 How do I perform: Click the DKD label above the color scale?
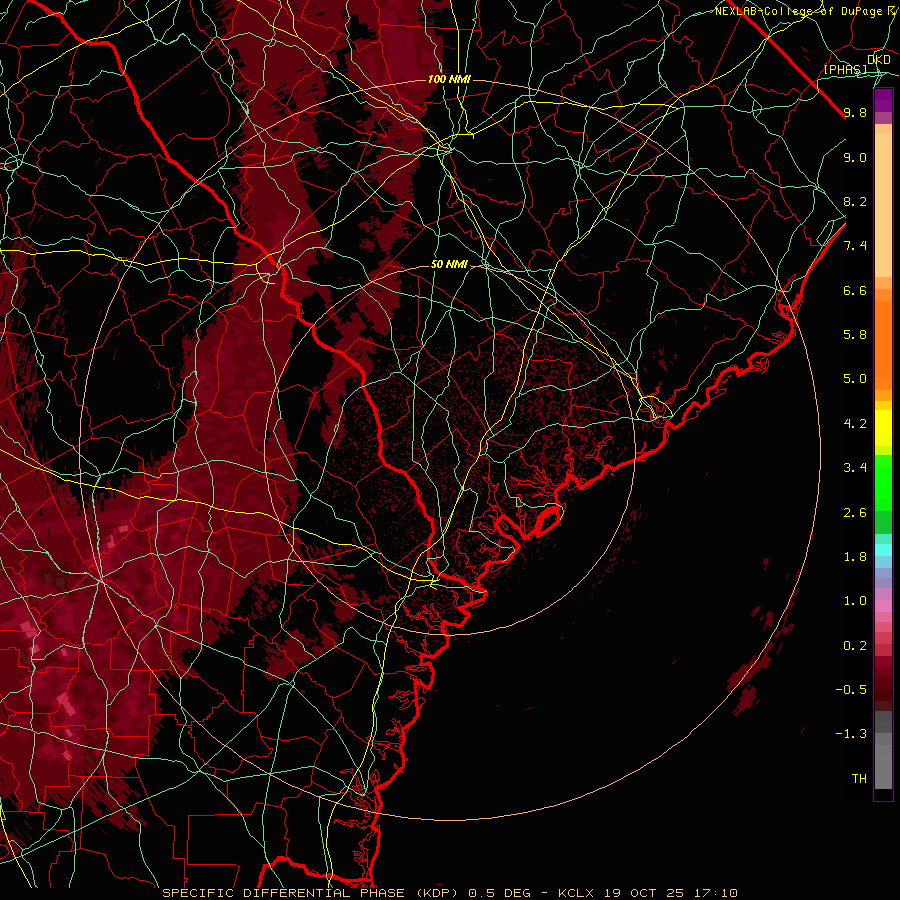click(x=878, y=59)
